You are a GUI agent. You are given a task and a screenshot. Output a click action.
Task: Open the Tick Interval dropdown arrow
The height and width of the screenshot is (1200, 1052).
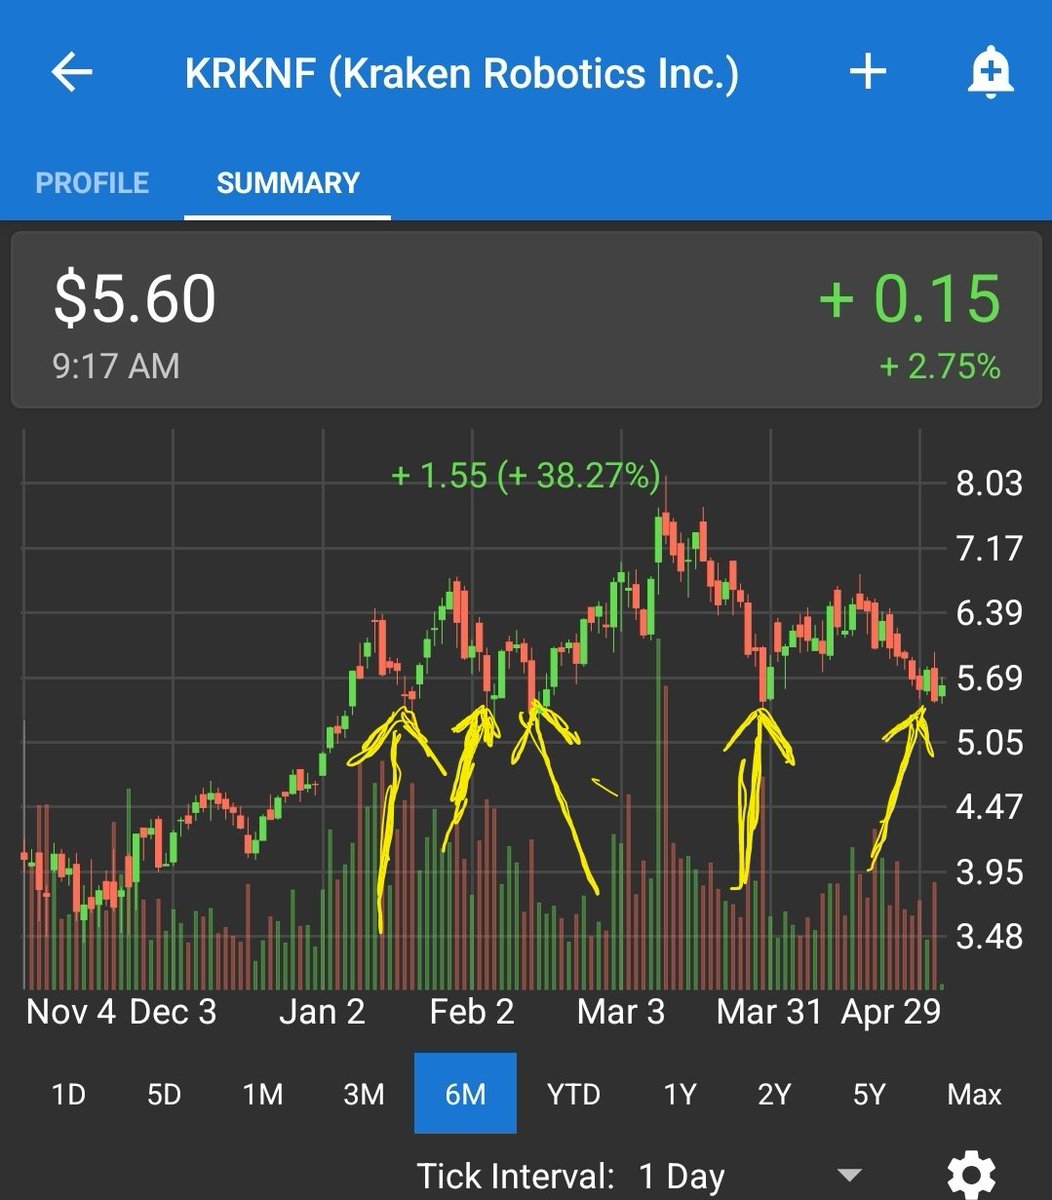(x=849, y=1175)
